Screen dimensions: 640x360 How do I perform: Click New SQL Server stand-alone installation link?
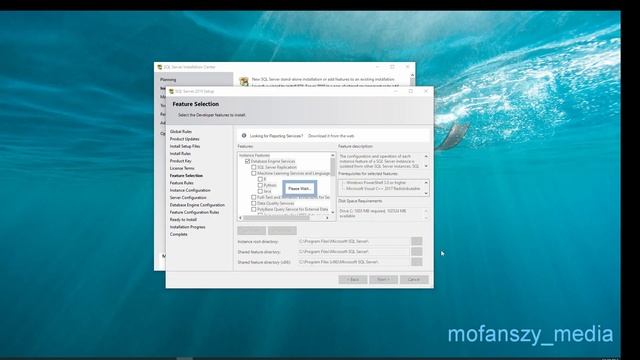point(323,79)
